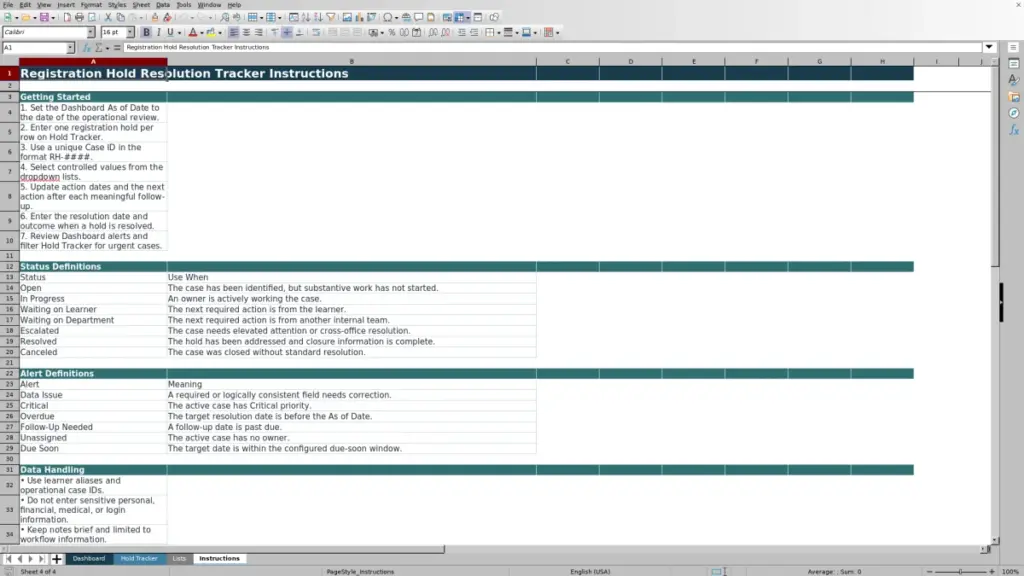
Task: Click the Format as Percent icon
Action: click(392, 33)
